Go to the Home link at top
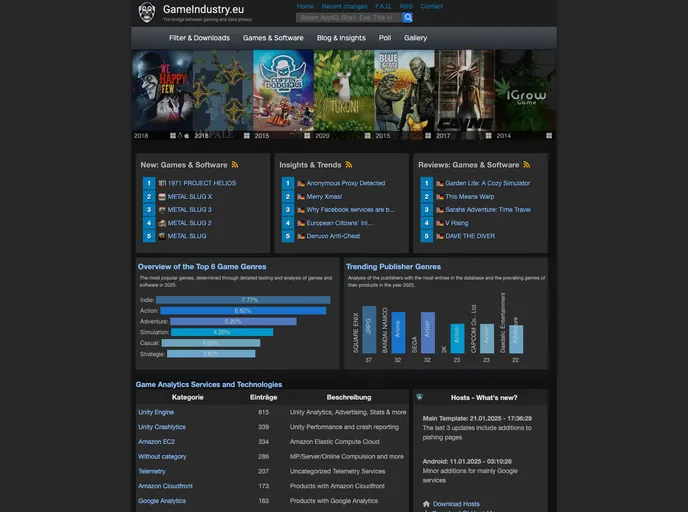688x512 pixels. point(305,6)
